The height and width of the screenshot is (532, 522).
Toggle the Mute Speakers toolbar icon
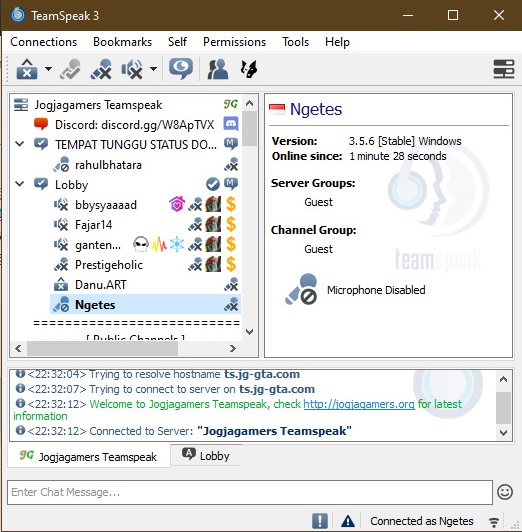[132, 69]
